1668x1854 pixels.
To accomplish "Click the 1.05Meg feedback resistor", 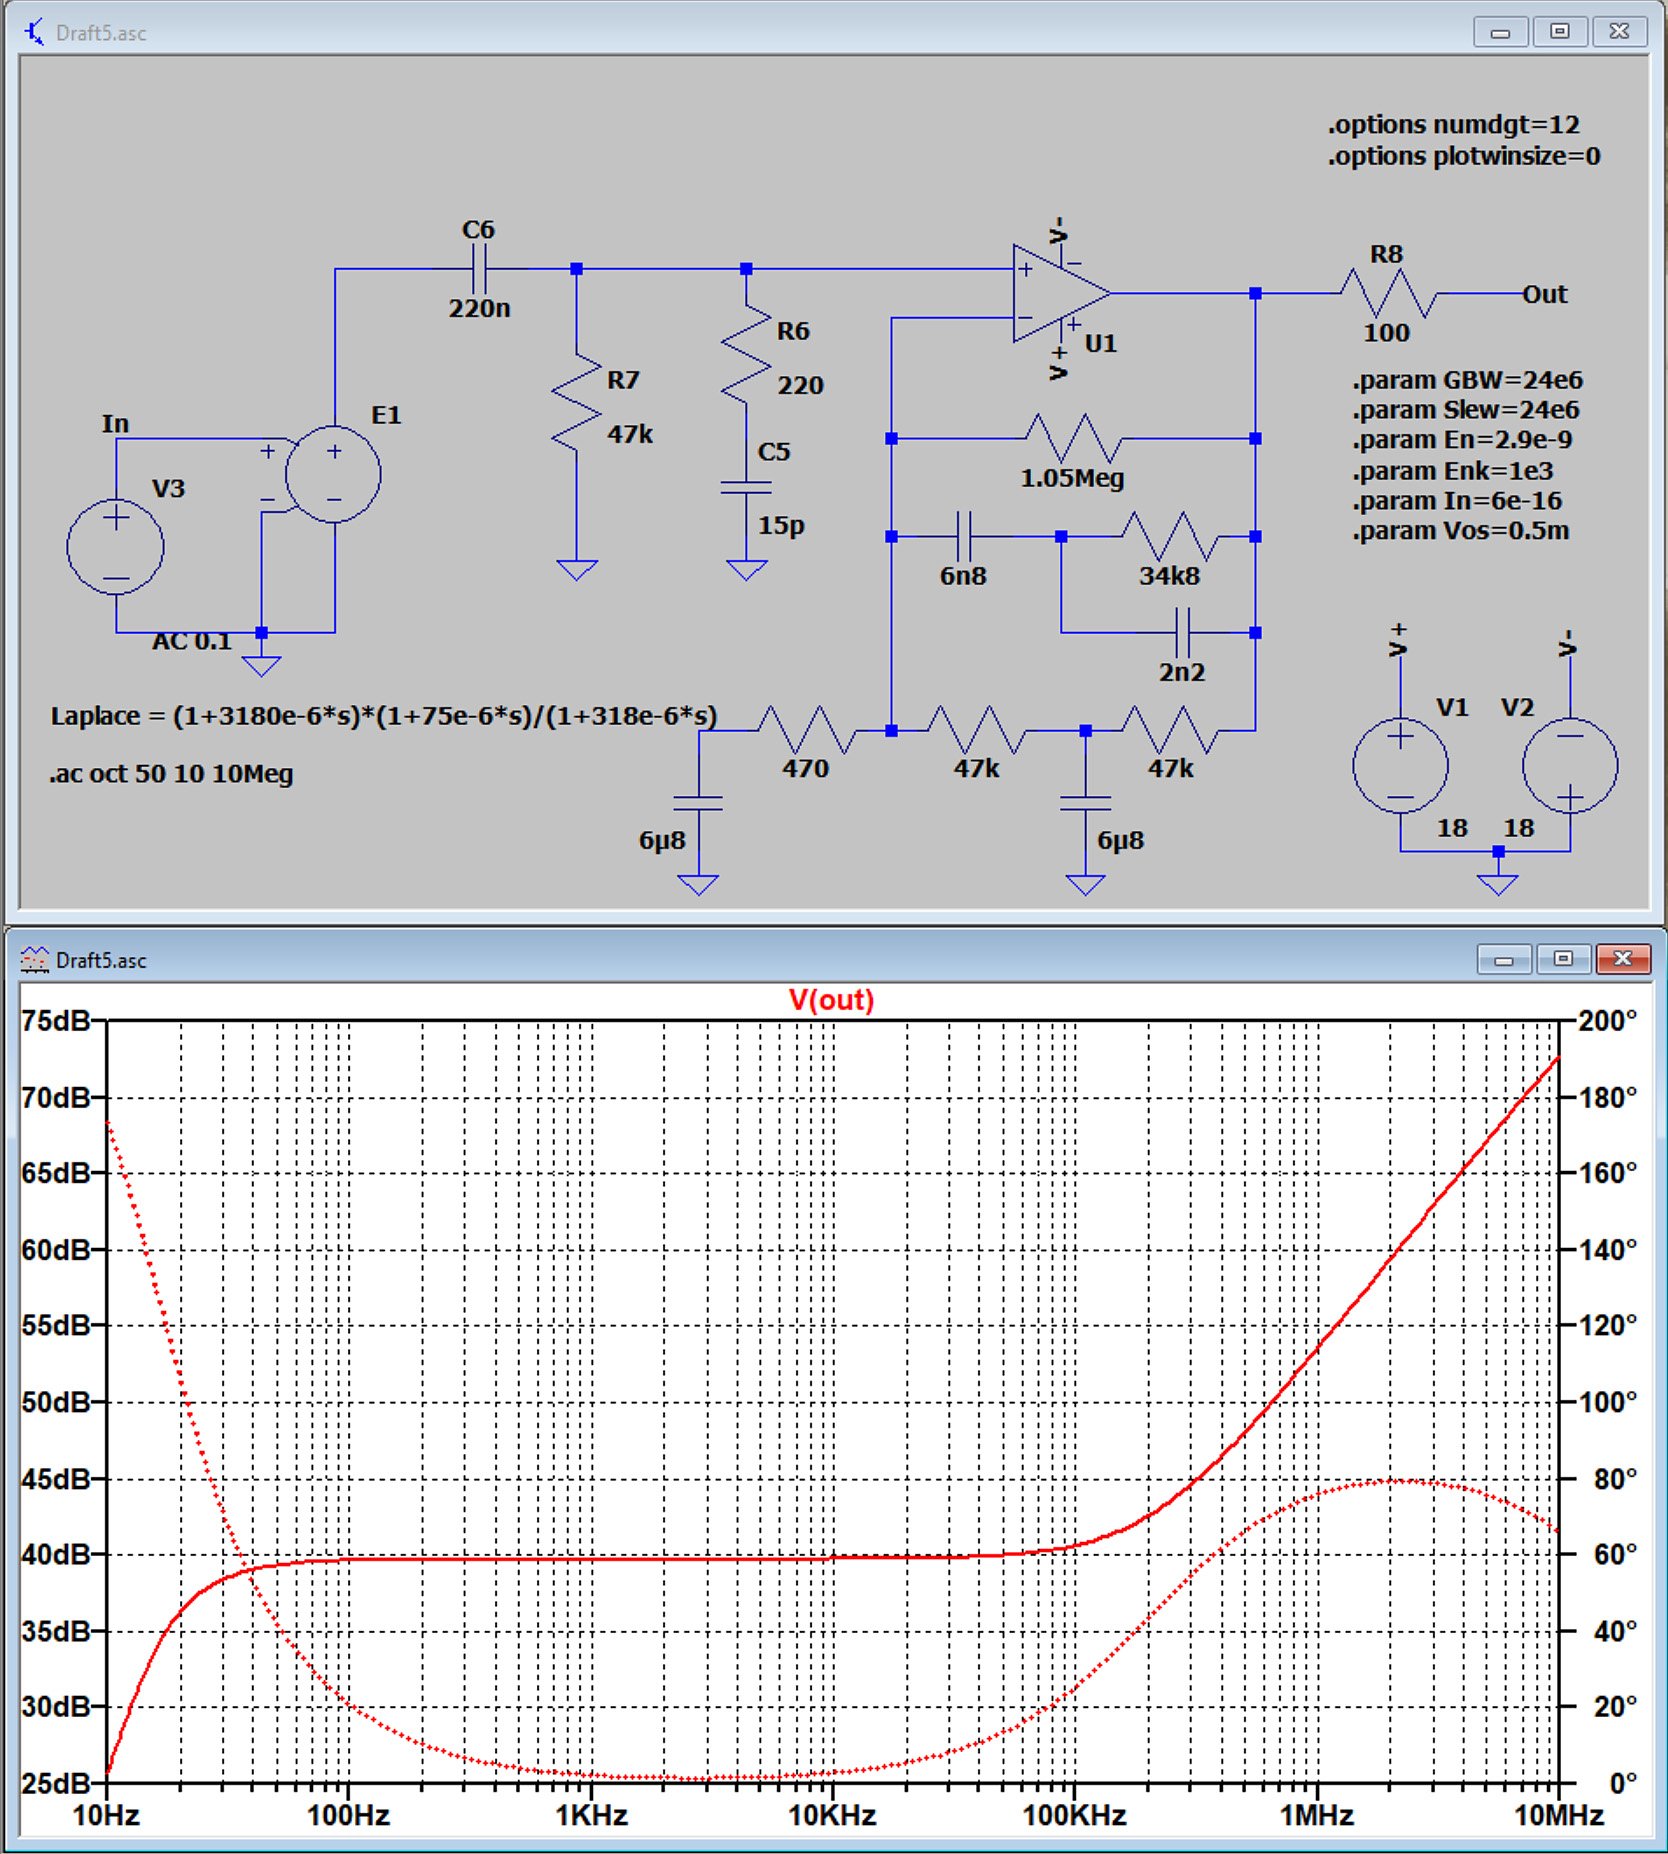I will pos(1073,438).
